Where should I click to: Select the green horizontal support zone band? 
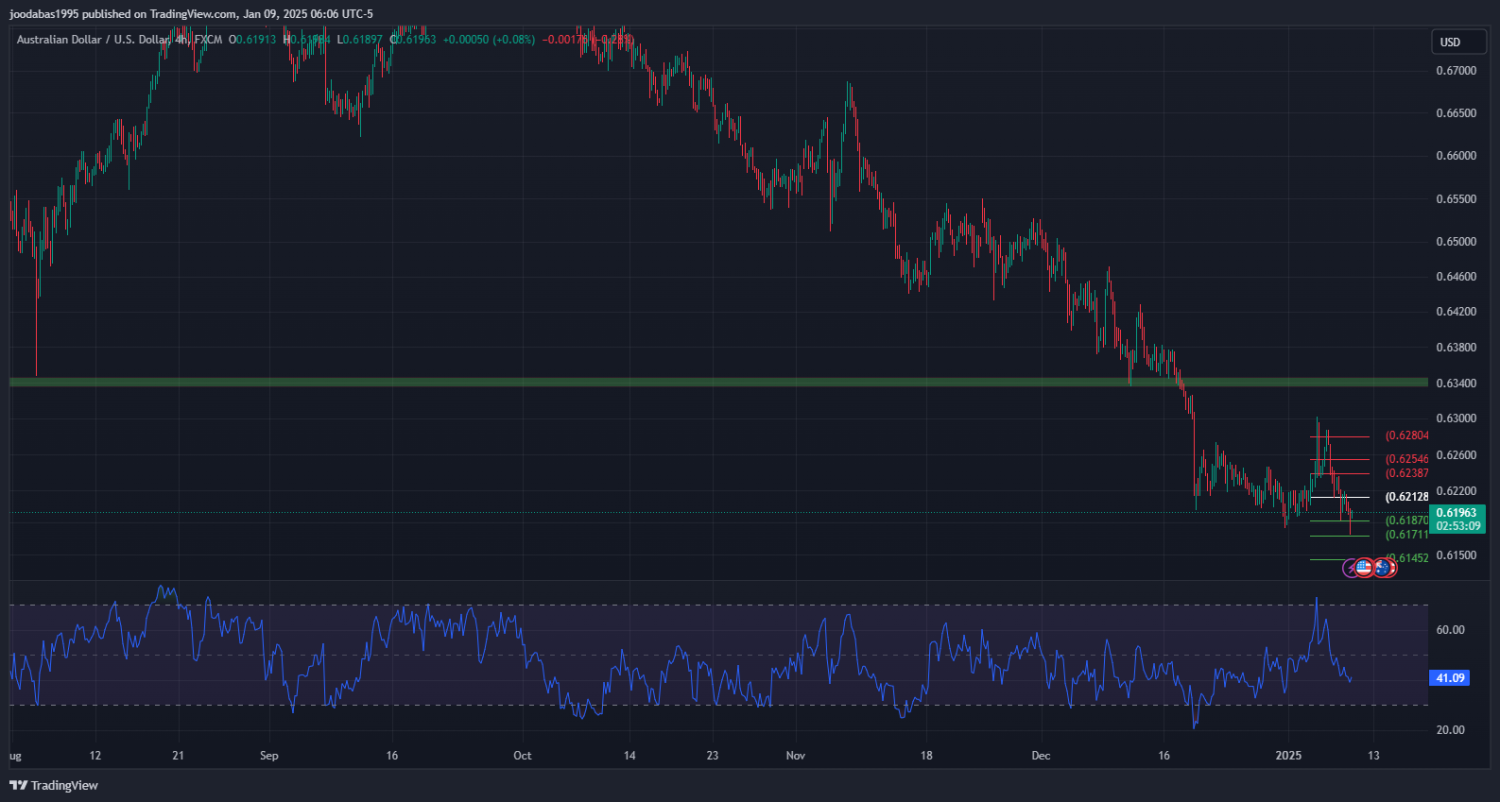point(700,382)
